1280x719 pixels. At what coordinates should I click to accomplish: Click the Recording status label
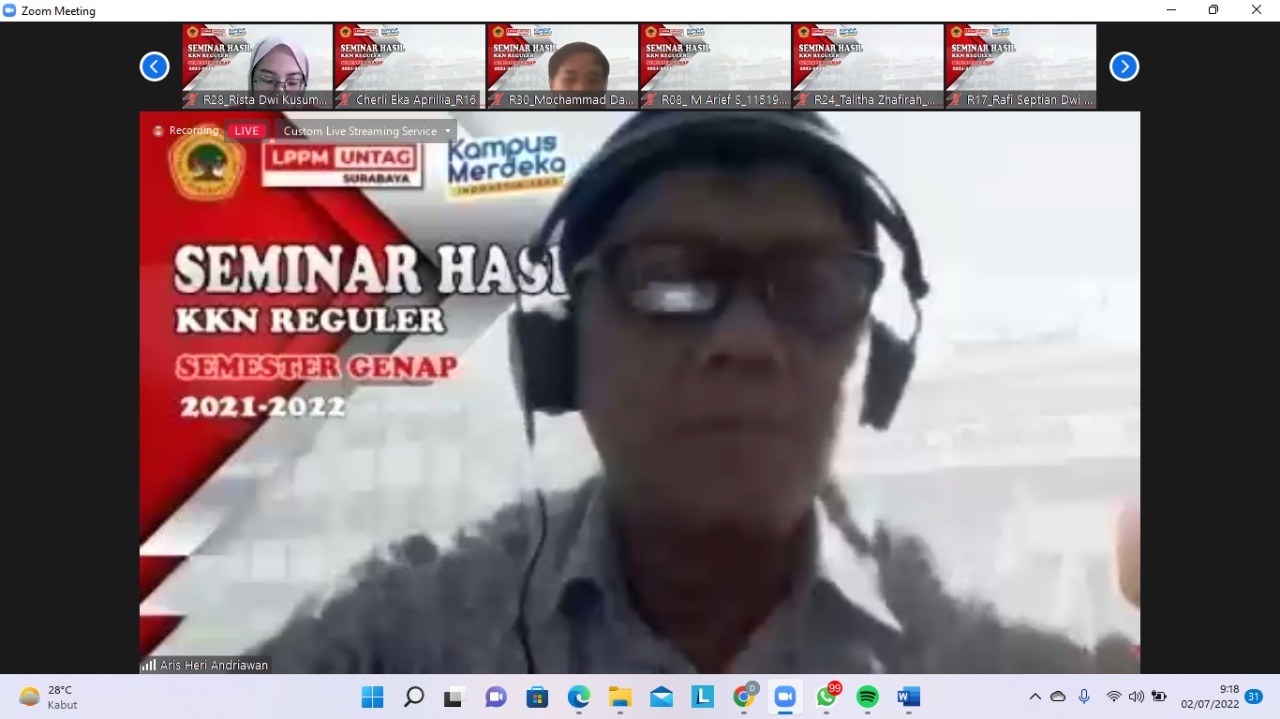pos(194,131)
